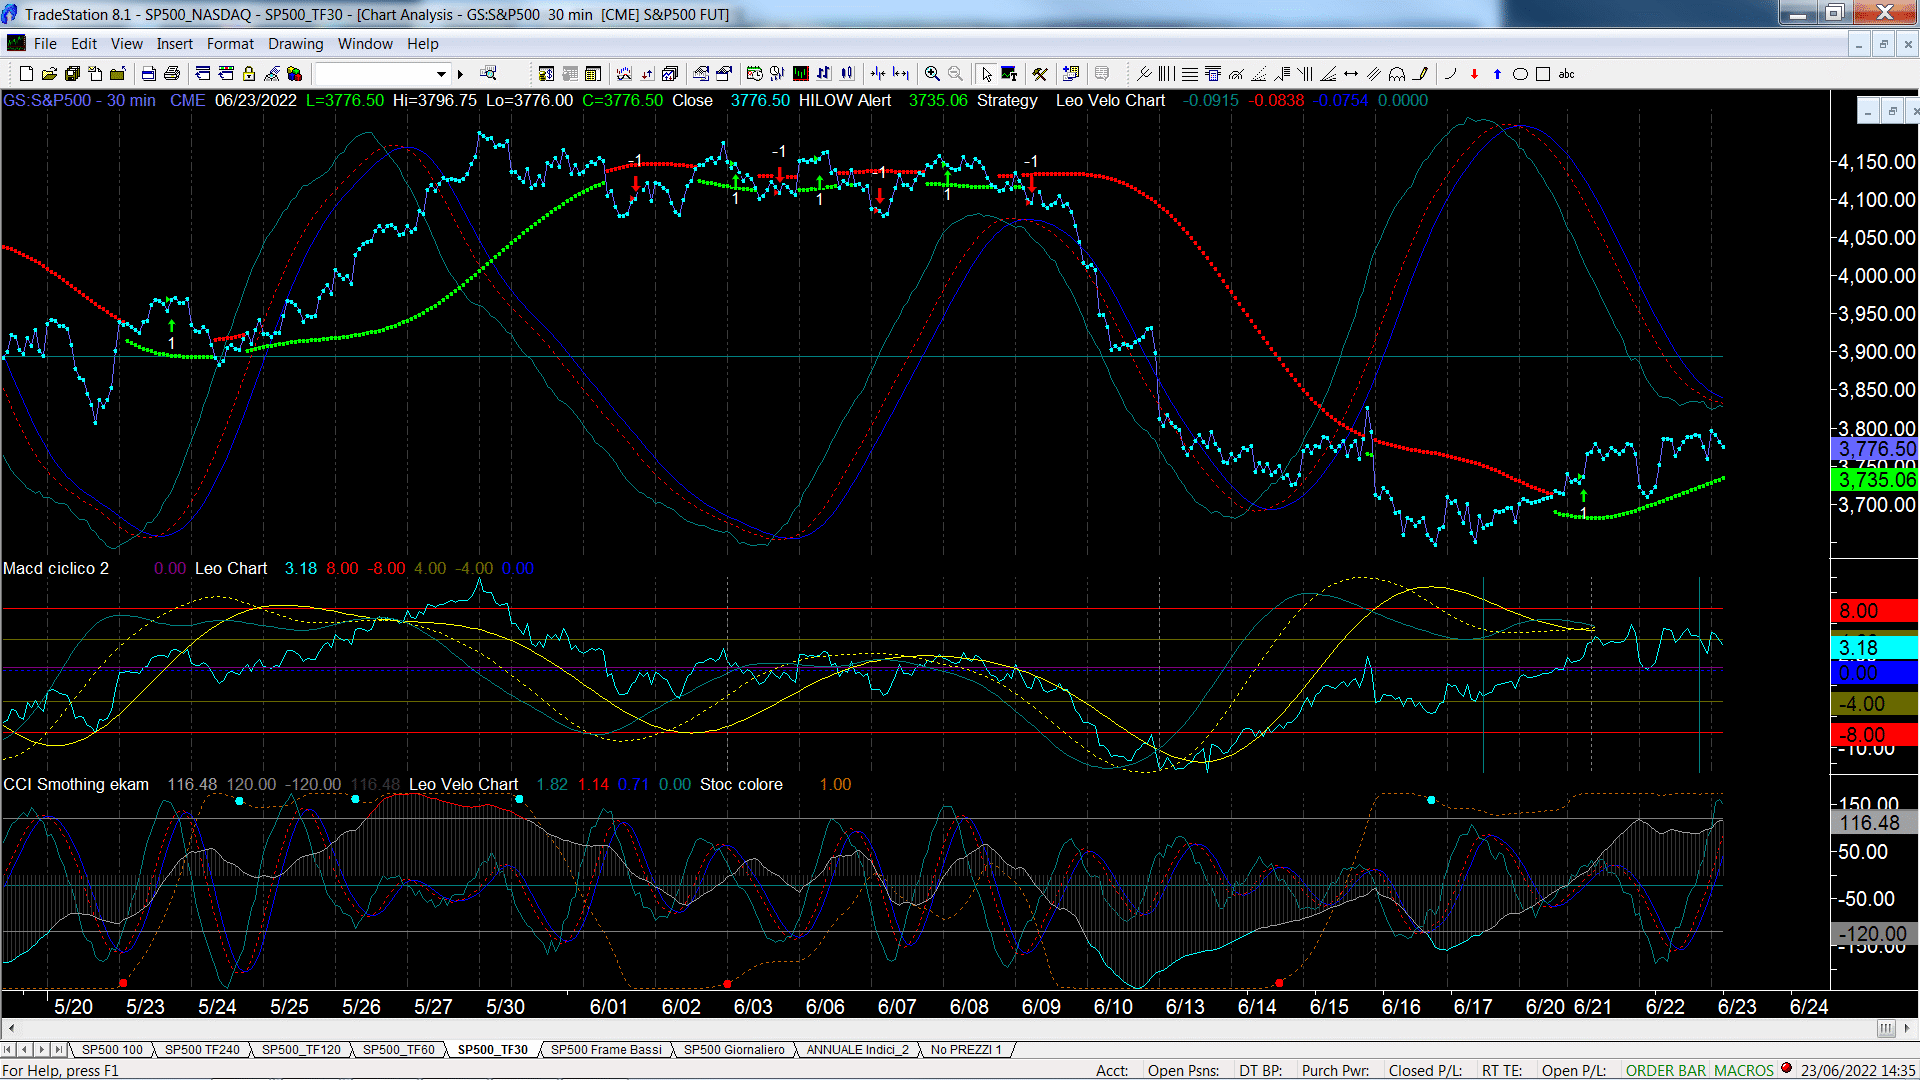This screenshot has width=1920, height=1080.
Task: Select the parallel diagonal lines tool
Action: tap(1374, 74)
